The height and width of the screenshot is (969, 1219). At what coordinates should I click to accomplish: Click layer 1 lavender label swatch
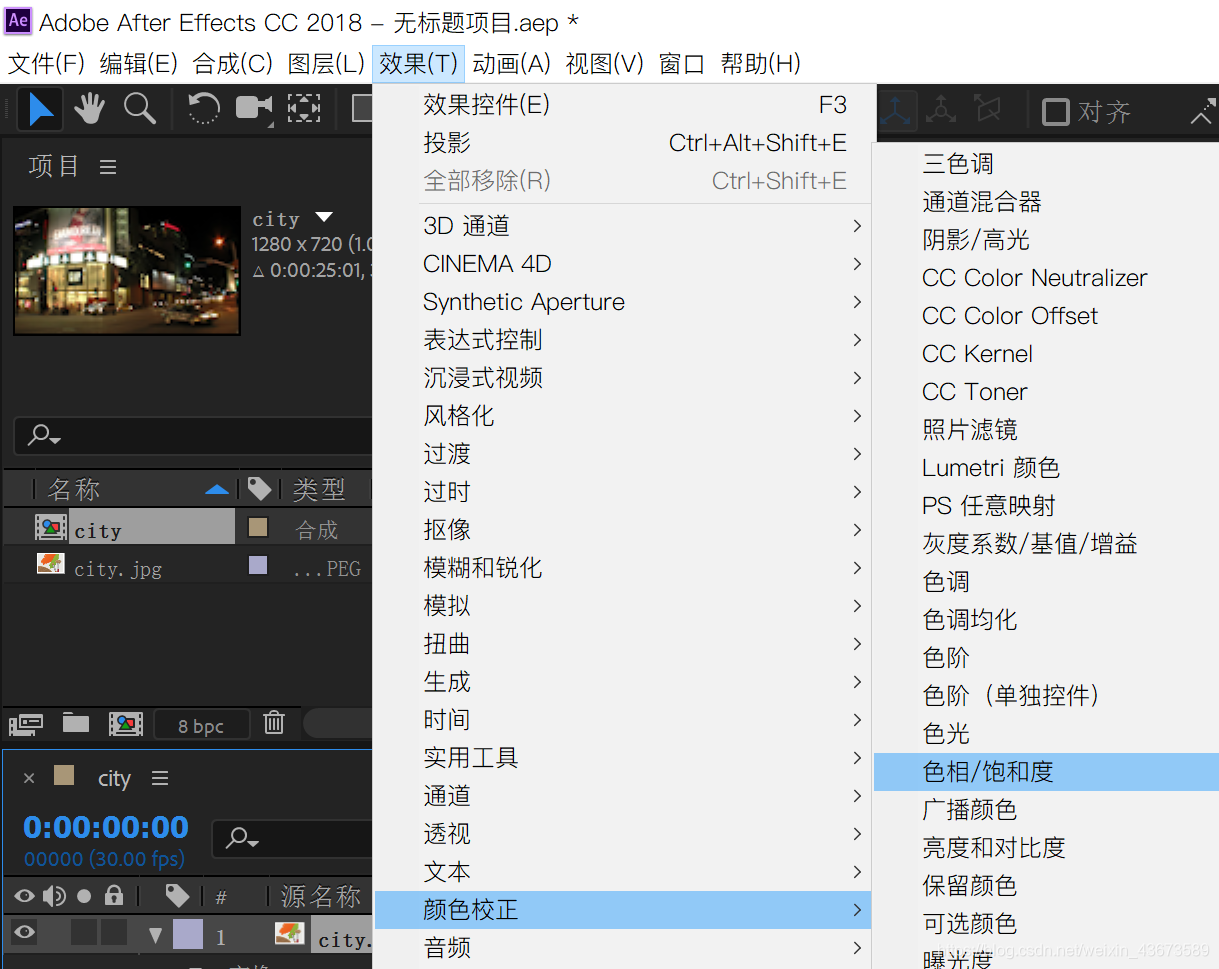[187, 934]
